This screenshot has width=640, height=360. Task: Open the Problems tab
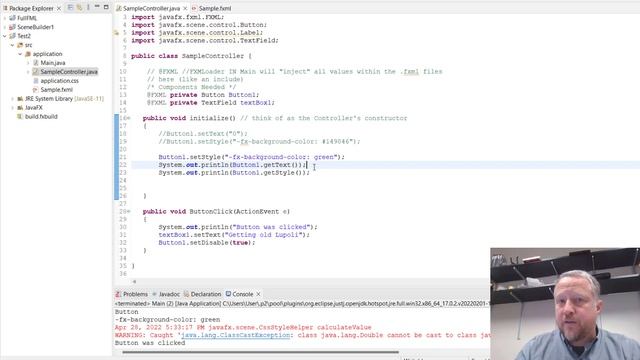tap(131, 294)
